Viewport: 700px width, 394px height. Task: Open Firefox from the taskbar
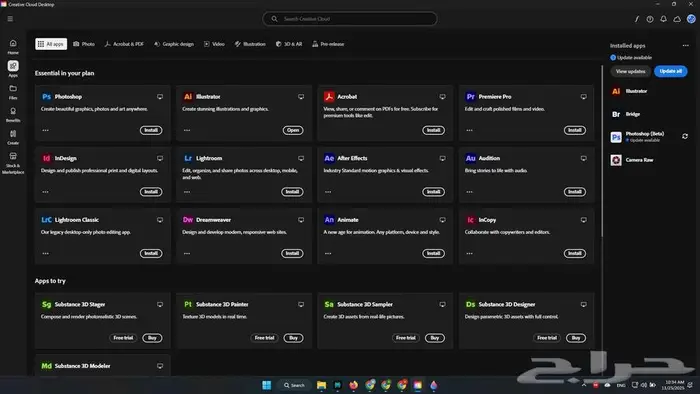click(354, 385)
